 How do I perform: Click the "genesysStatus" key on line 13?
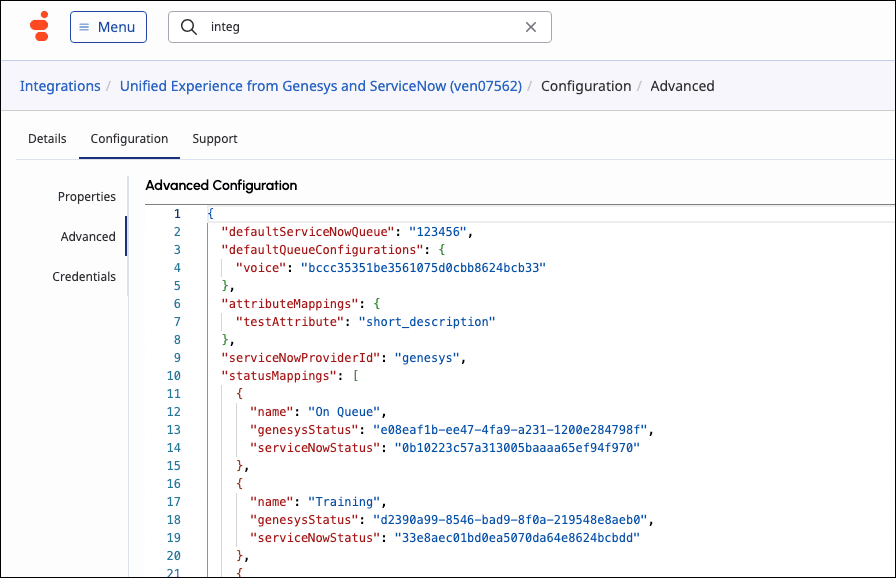[305, 430]
